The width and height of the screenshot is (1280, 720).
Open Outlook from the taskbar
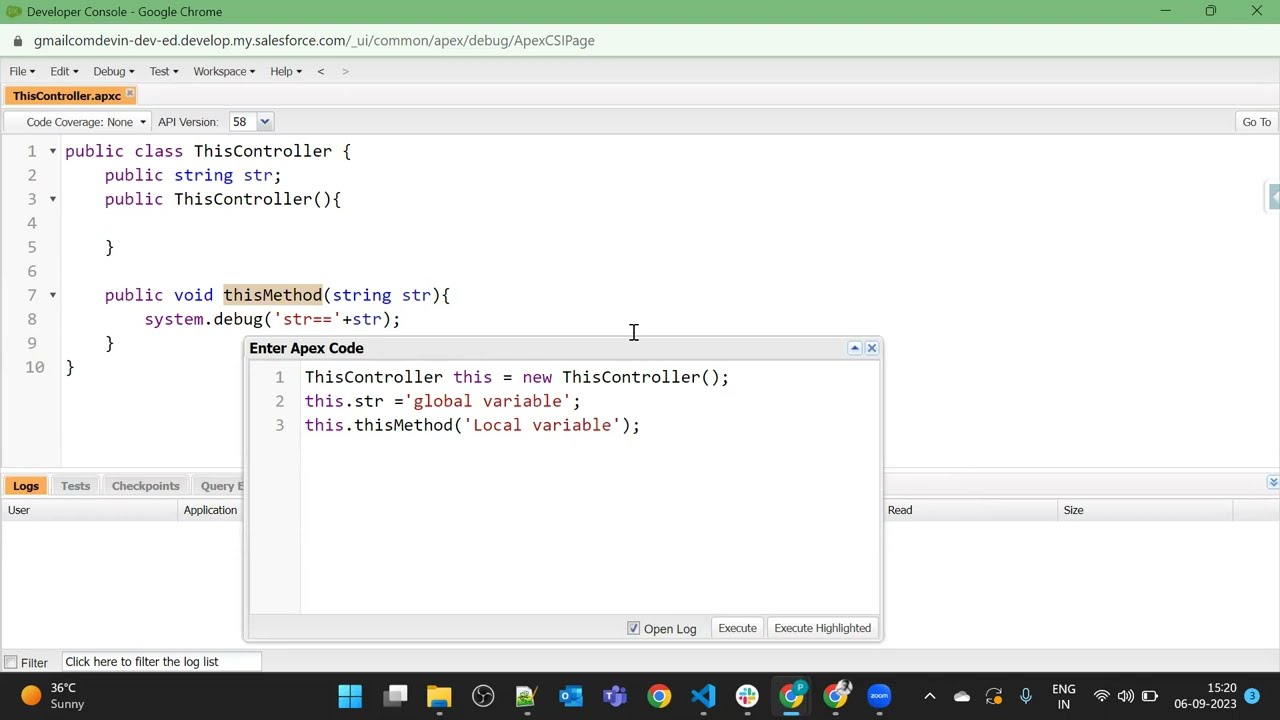[x=570, y=696]
